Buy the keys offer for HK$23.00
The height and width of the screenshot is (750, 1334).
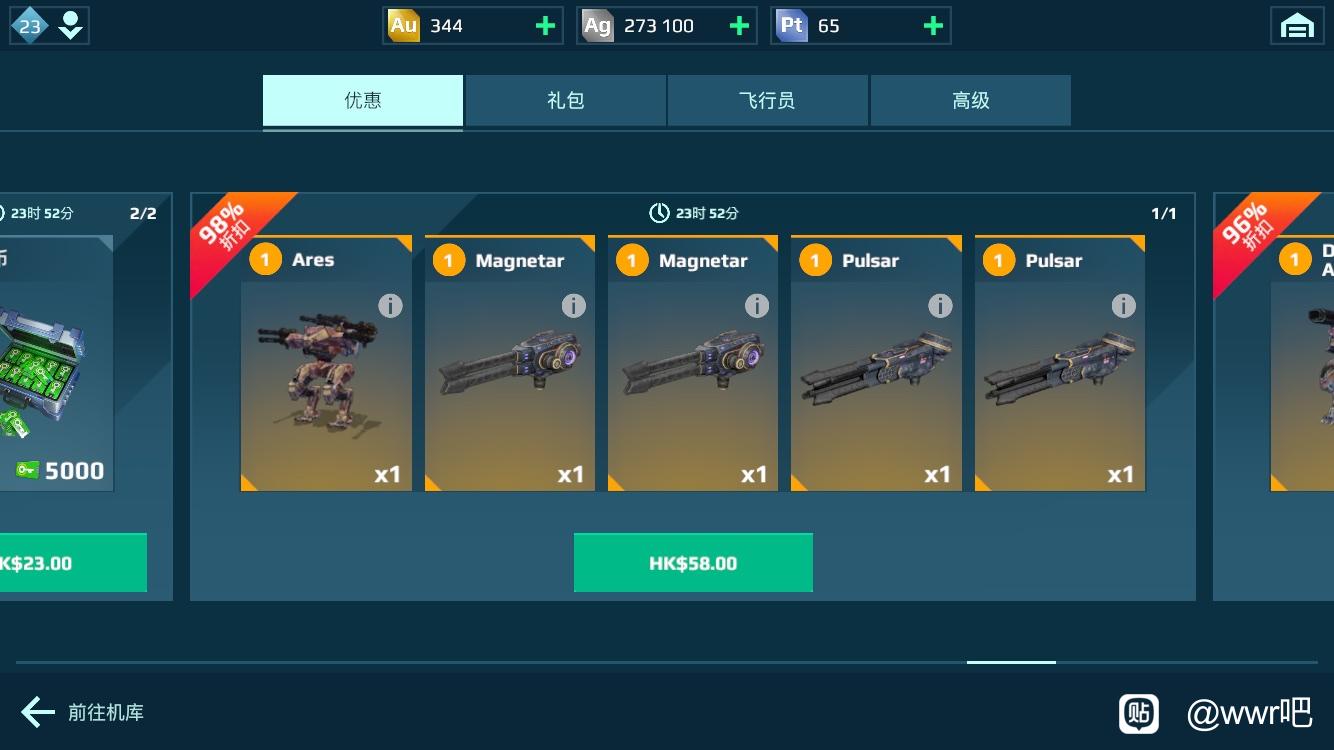(x=73, y=563)
